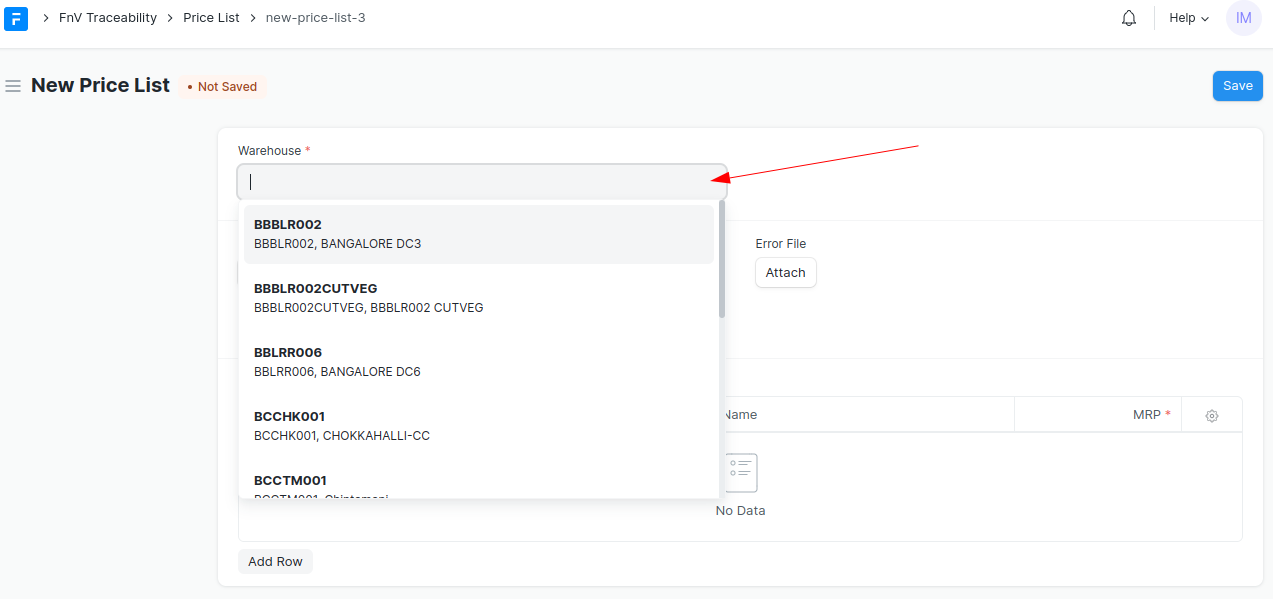Click the No Data placeholder text
Image resolution: width=1273 pixels, height=599 pixels.
coord(740,511)
